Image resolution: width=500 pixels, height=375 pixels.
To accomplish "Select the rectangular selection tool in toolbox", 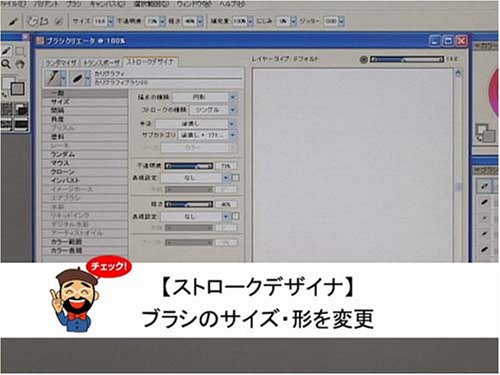I will 20,51.
